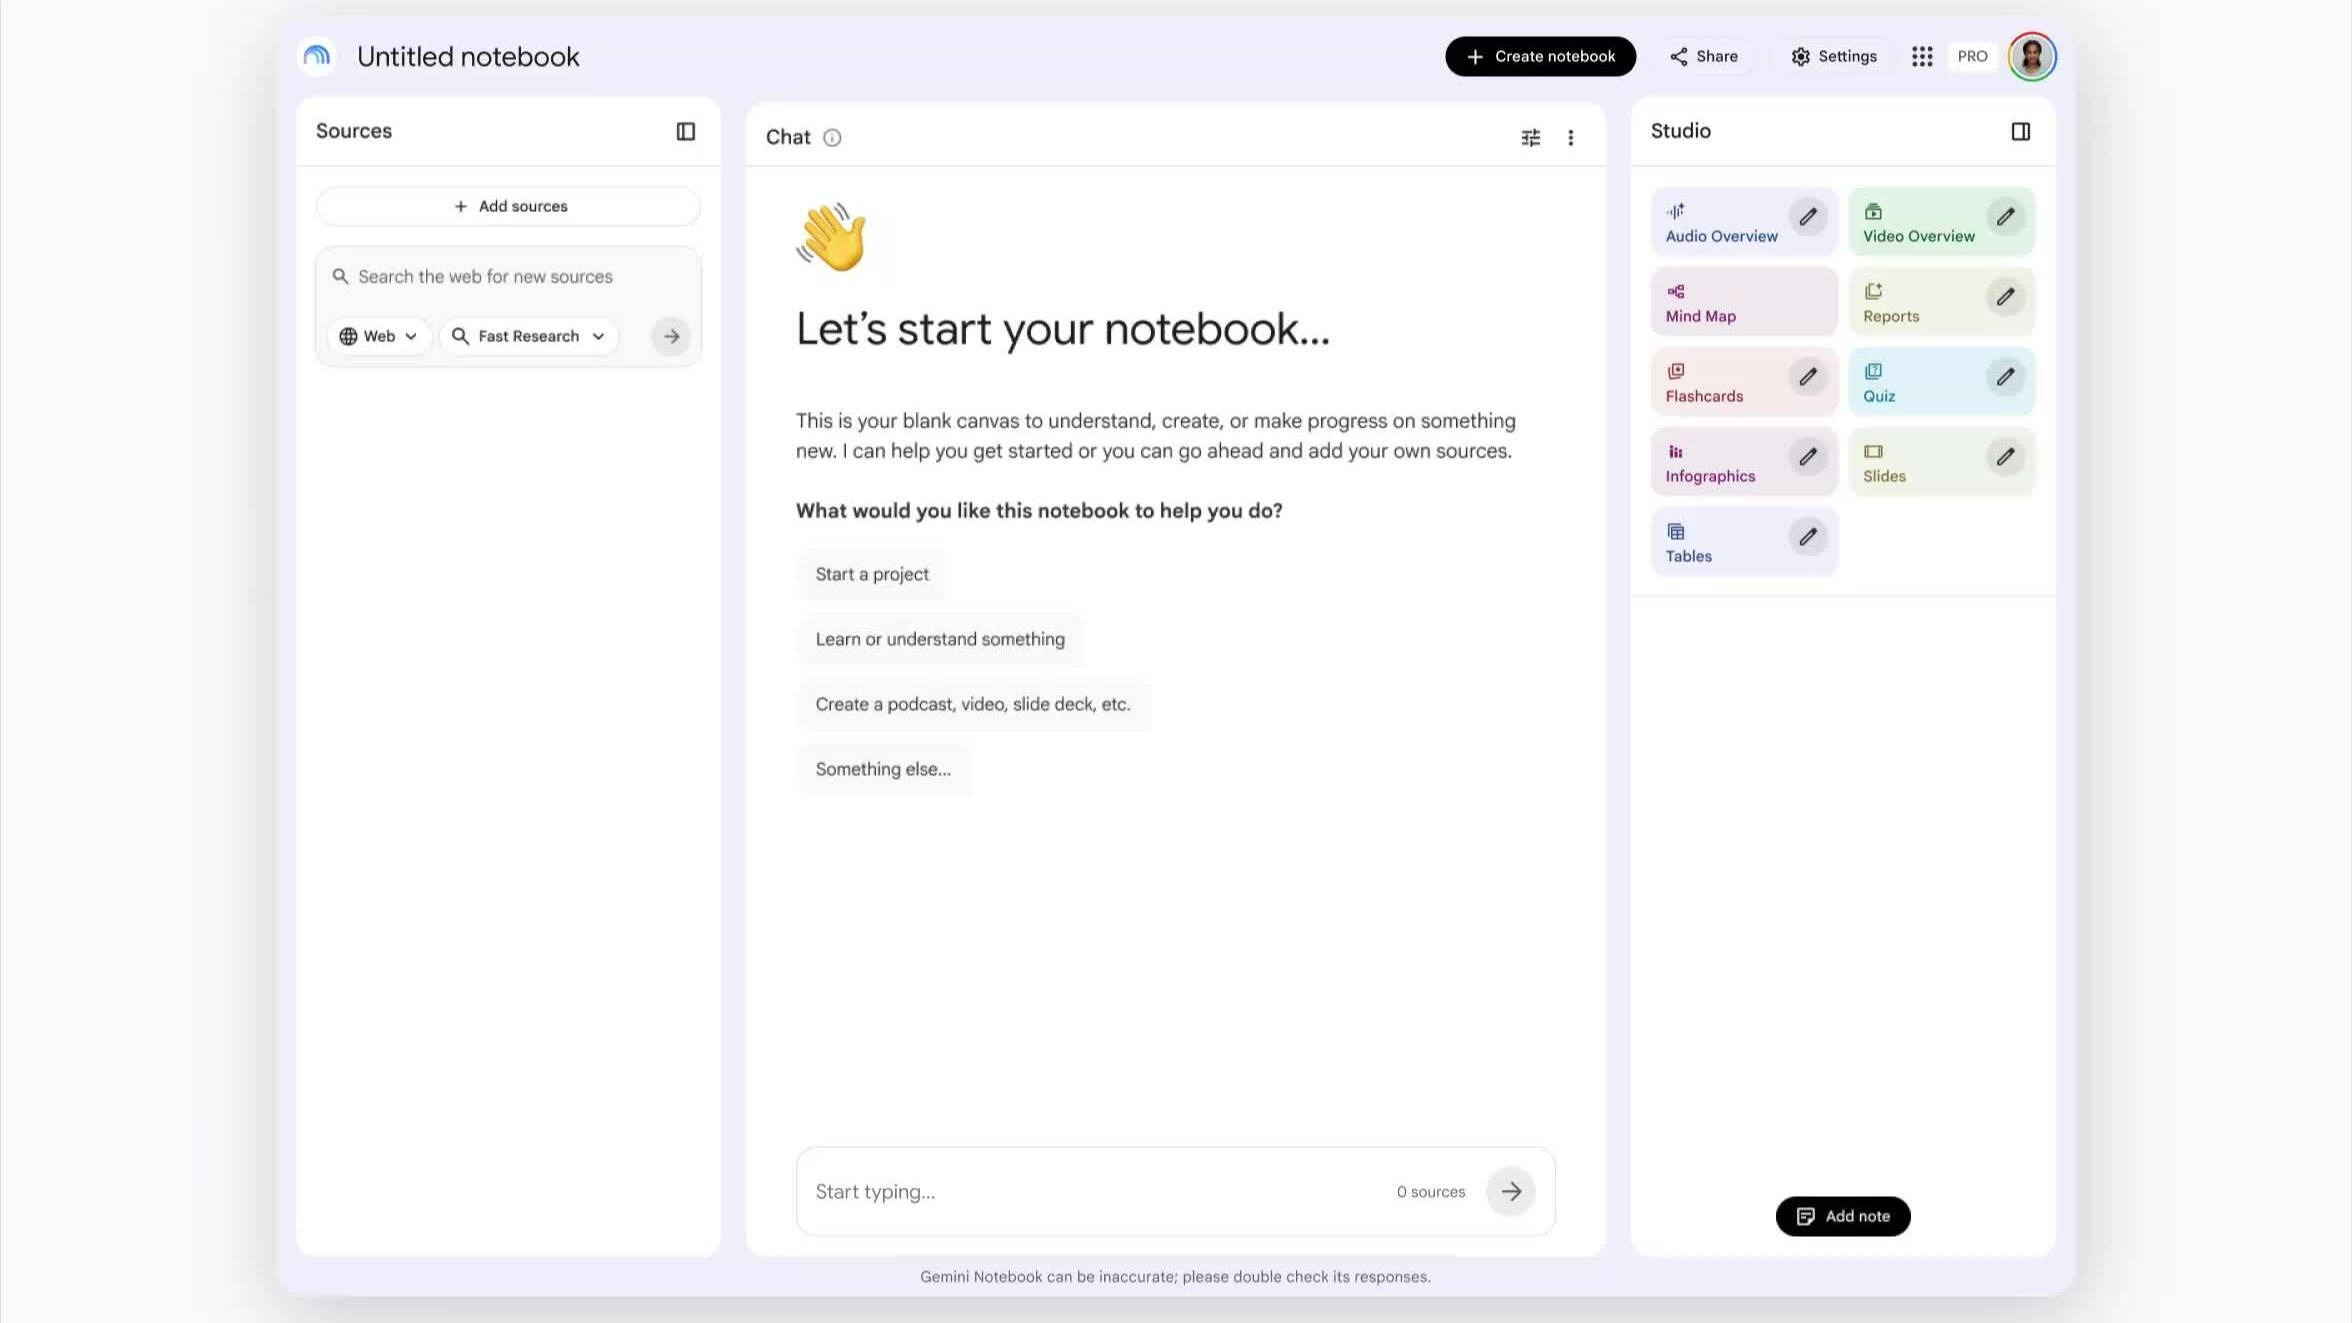Click the Infographics edit pencil
This screenshot has height=1323, width=2352.
click(x=1808, y=456)
